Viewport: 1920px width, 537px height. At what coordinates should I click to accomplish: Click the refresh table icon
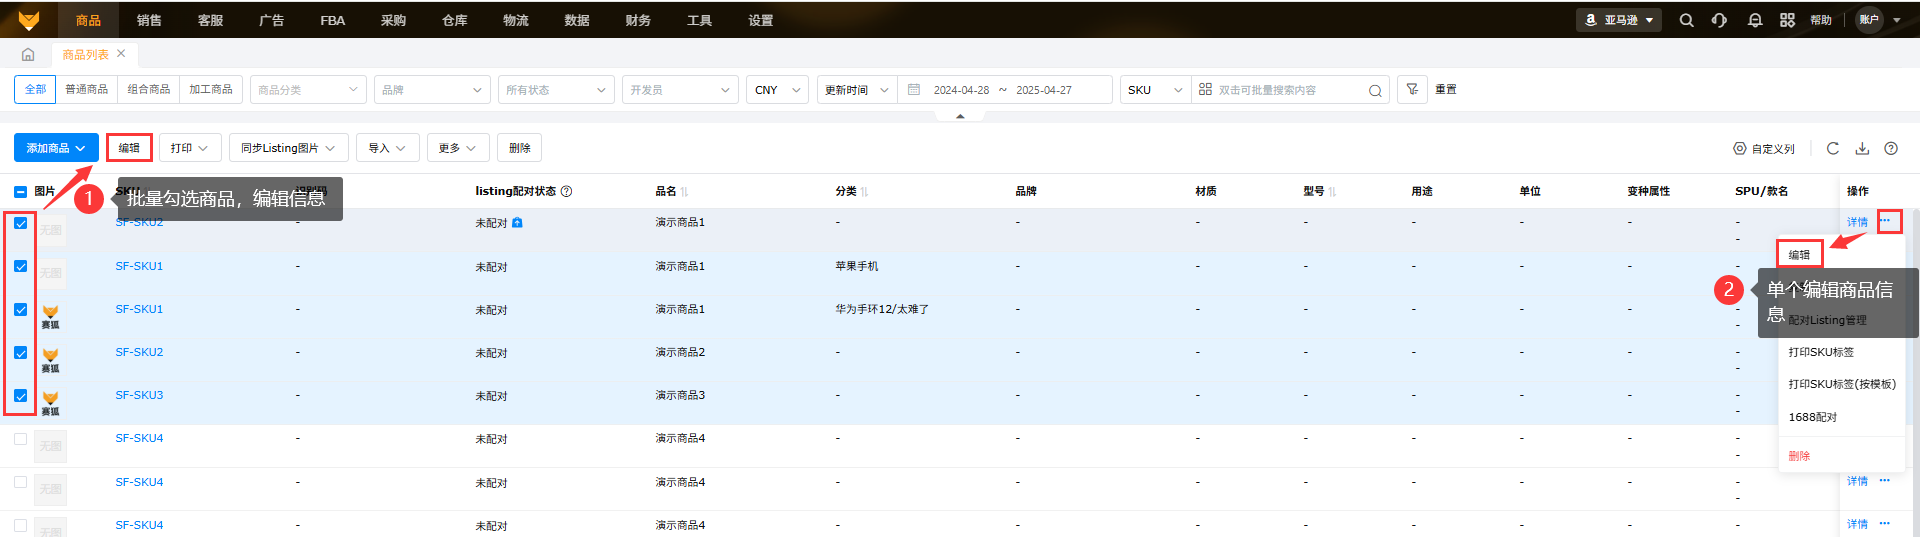[1832, 148]
